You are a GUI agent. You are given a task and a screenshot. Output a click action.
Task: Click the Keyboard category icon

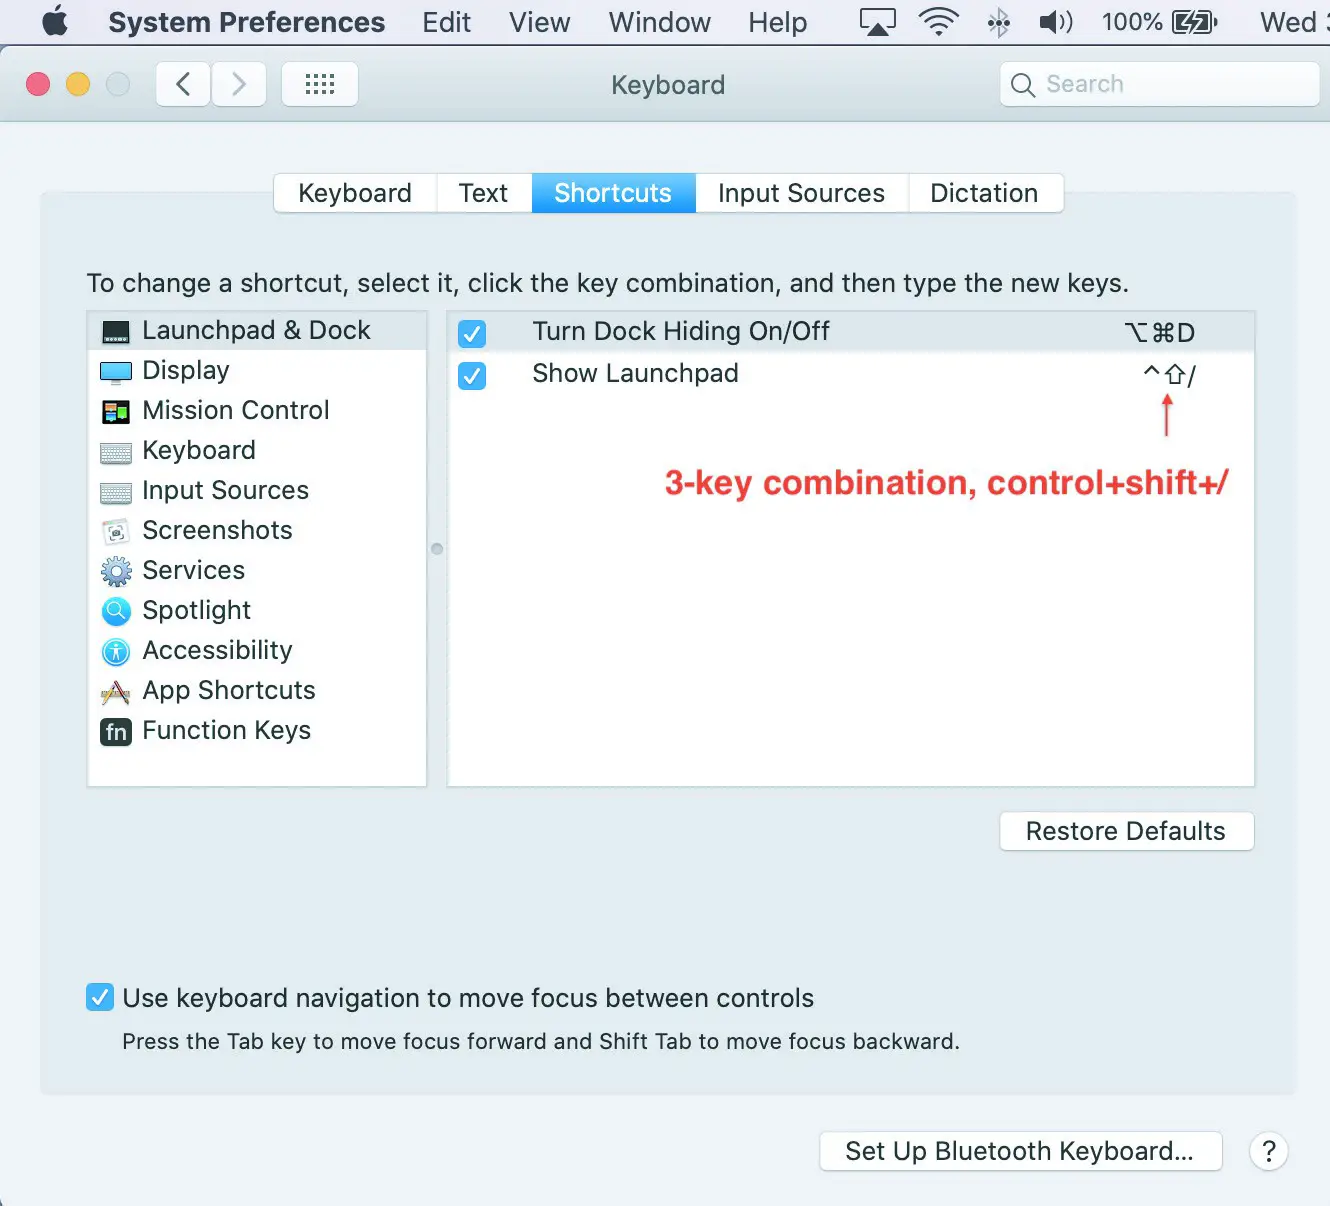(x=116, y=452)
